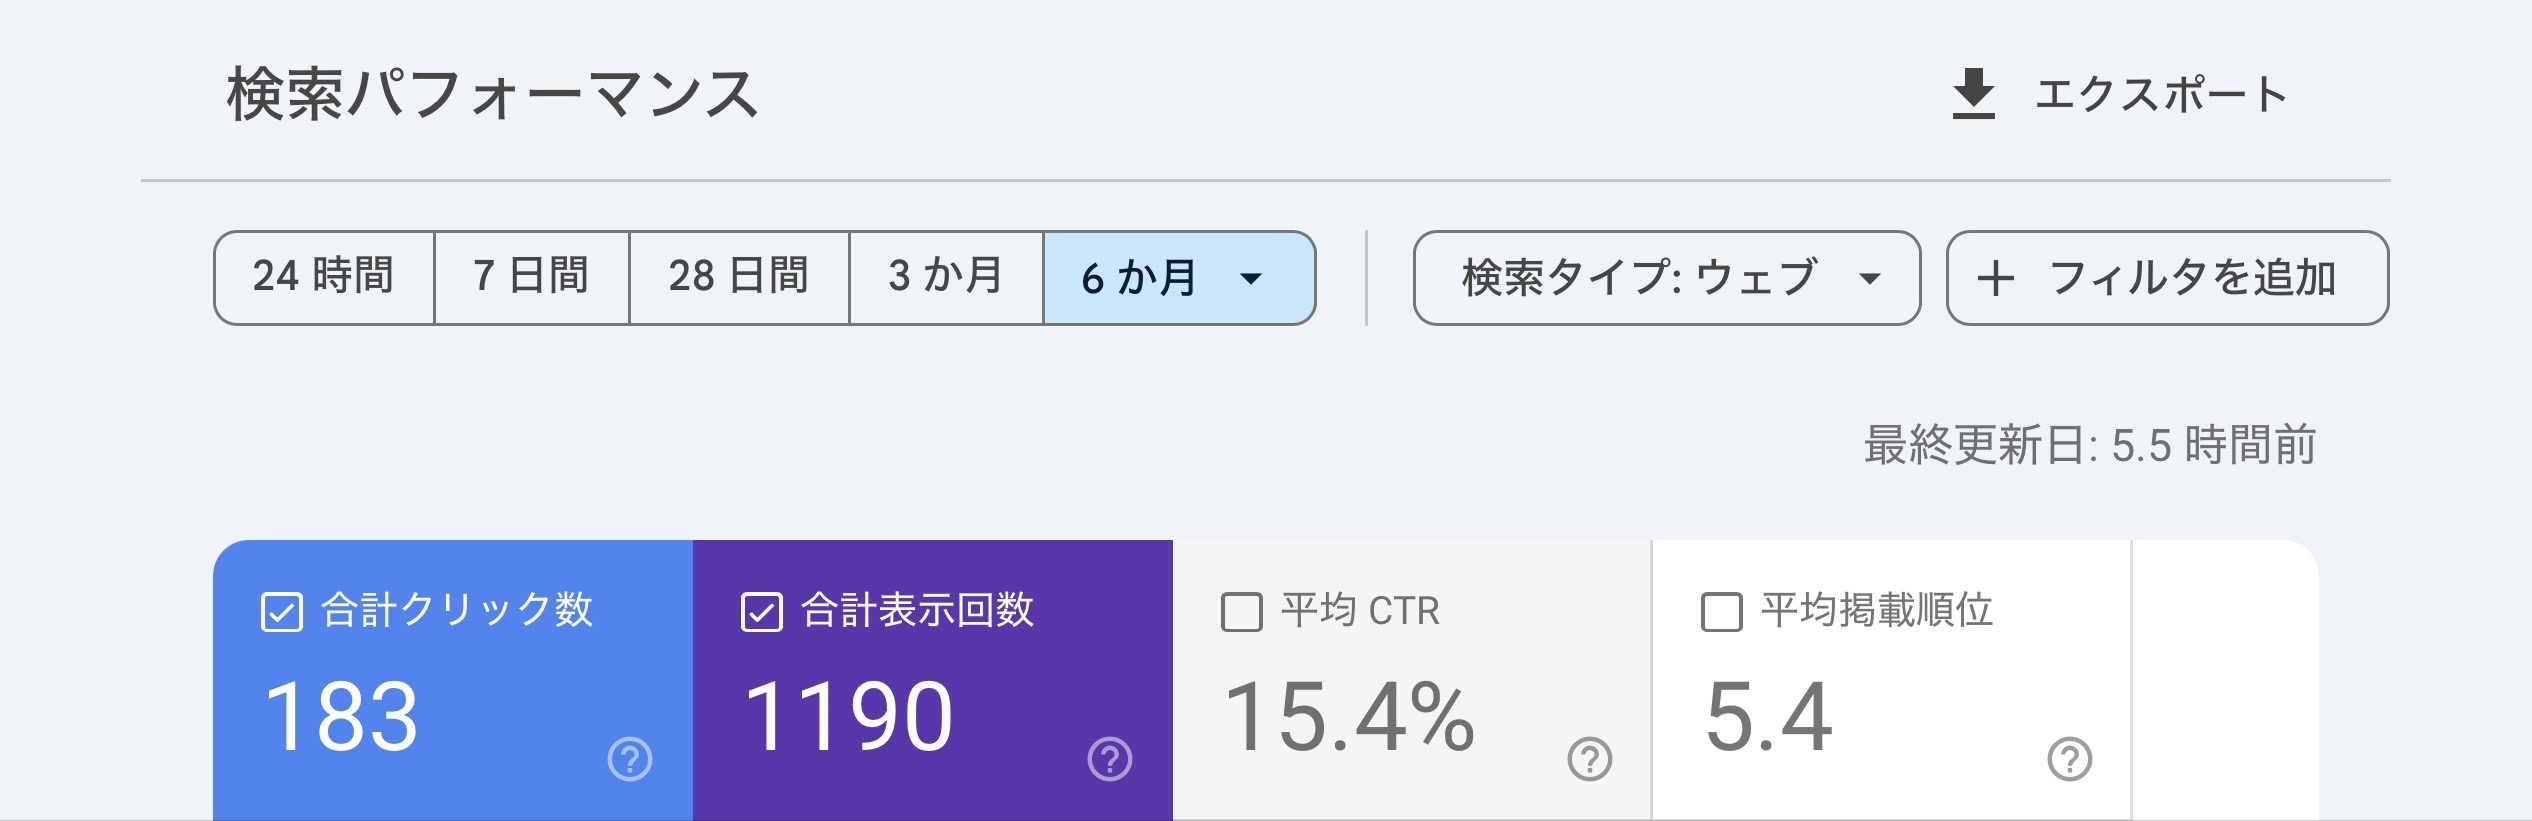Click help icon on 合計クリック数 card
The width and height of the screenshot is (2532, 821).
630,759
